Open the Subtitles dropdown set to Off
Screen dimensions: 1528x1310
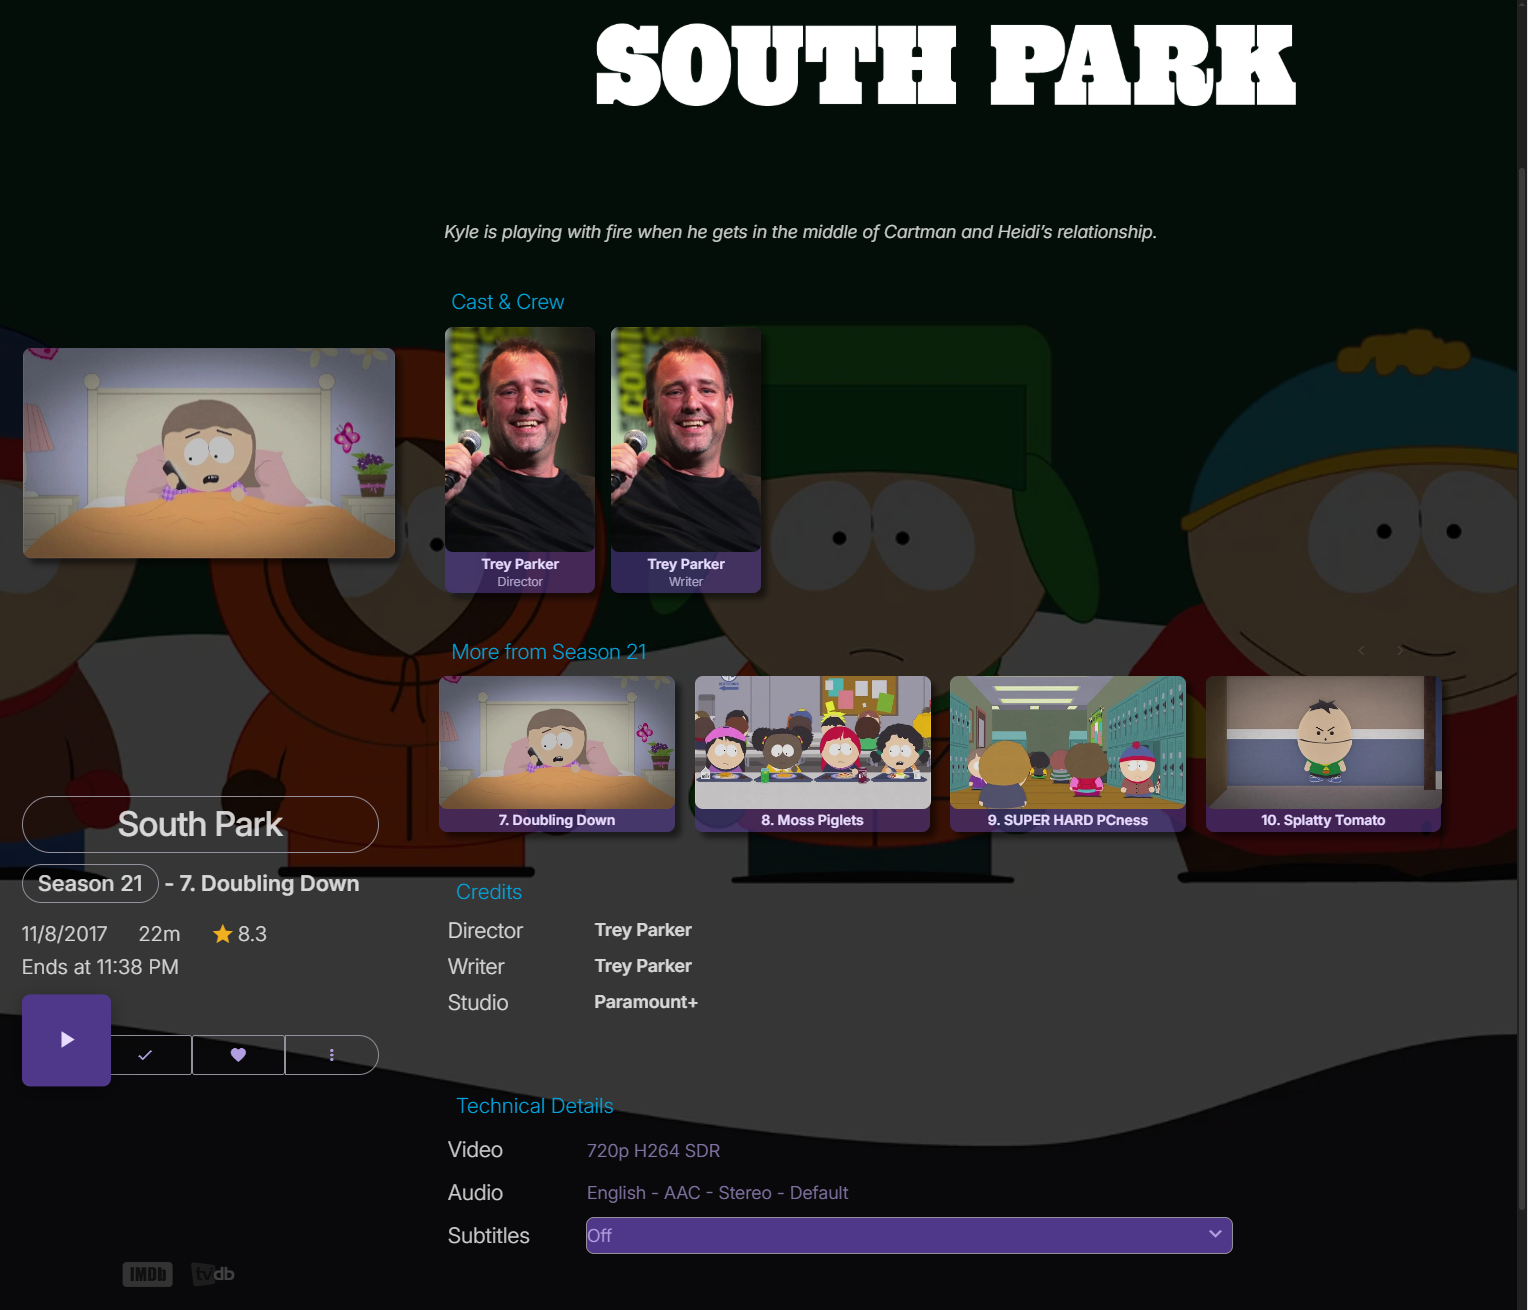[909, 1235]
